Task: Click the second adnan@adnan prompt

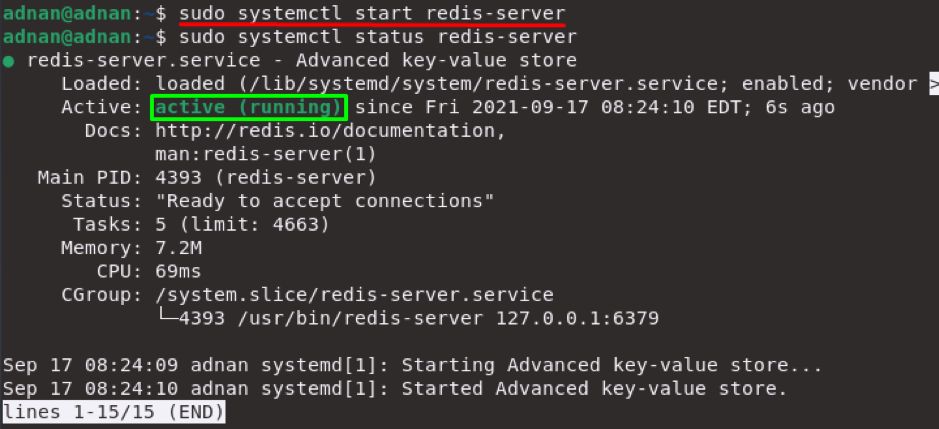Action: click(x=66, y=37)
